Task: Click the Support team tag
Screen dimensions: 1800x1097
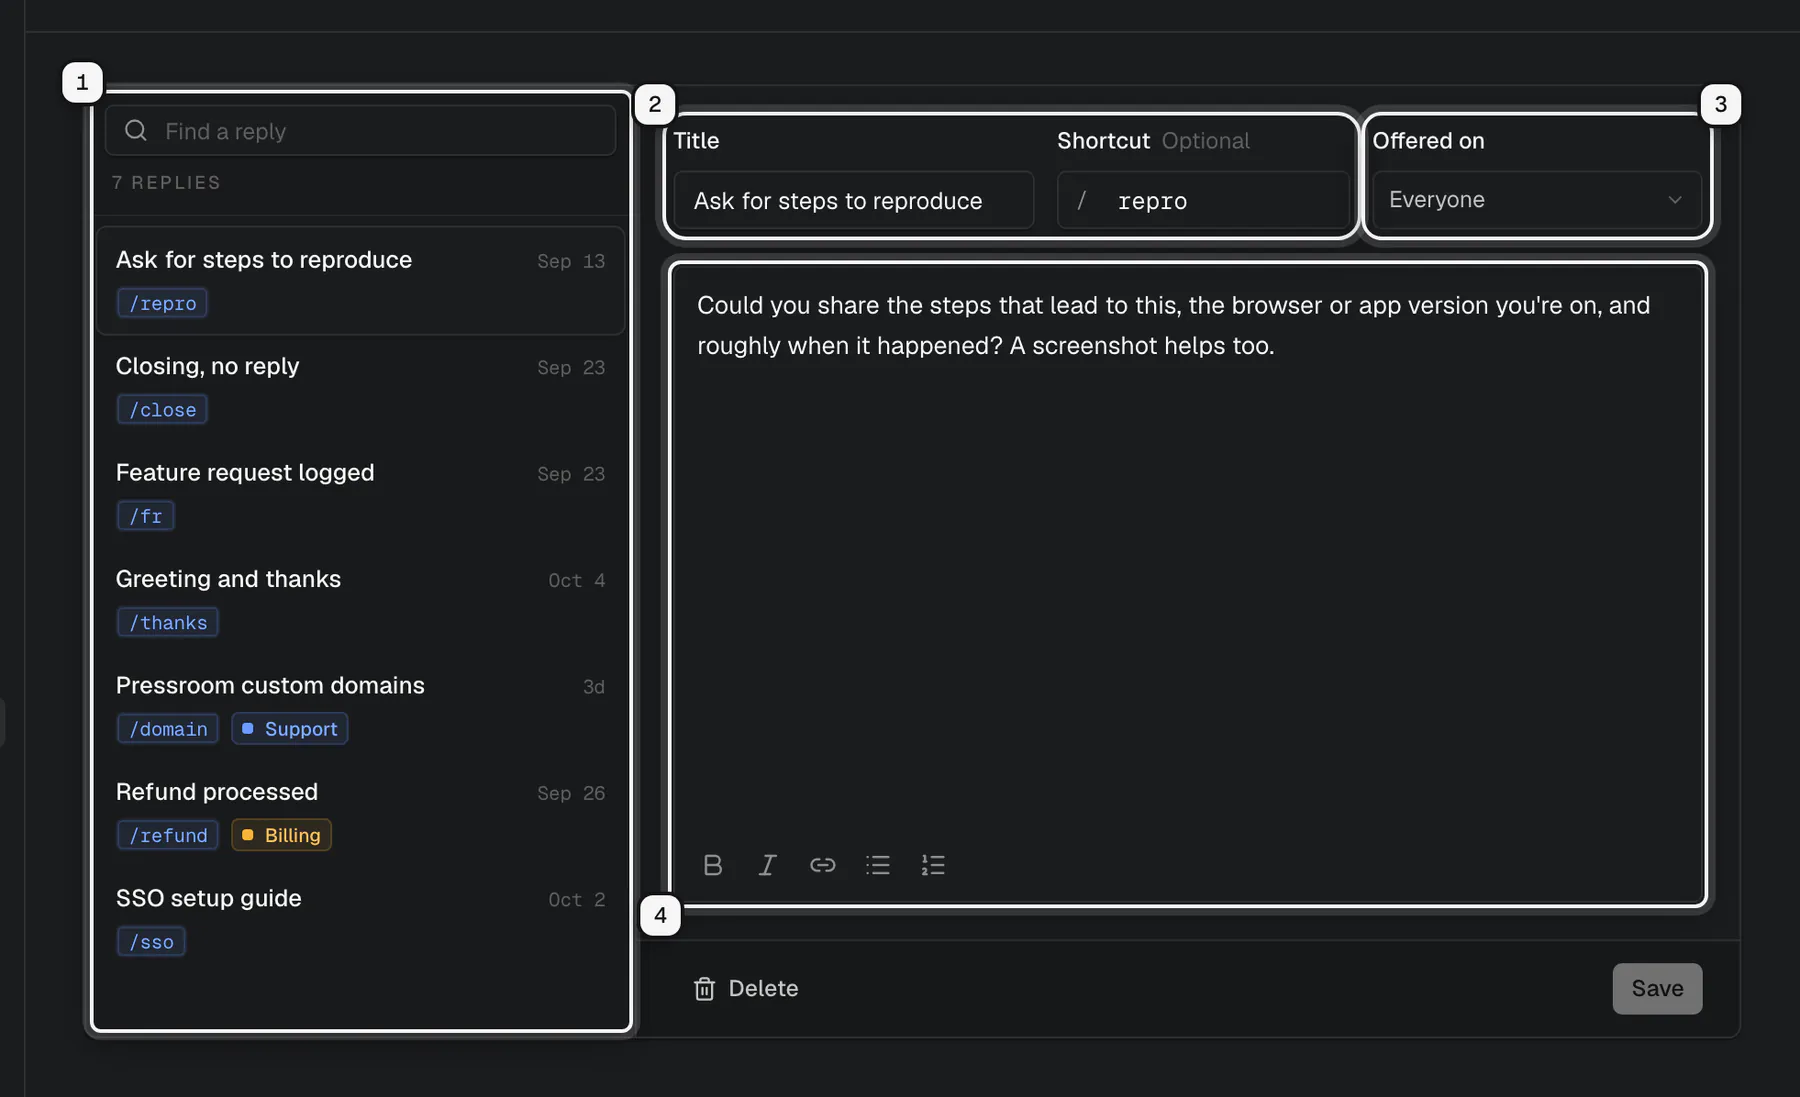Action: [x=290, y=729]
